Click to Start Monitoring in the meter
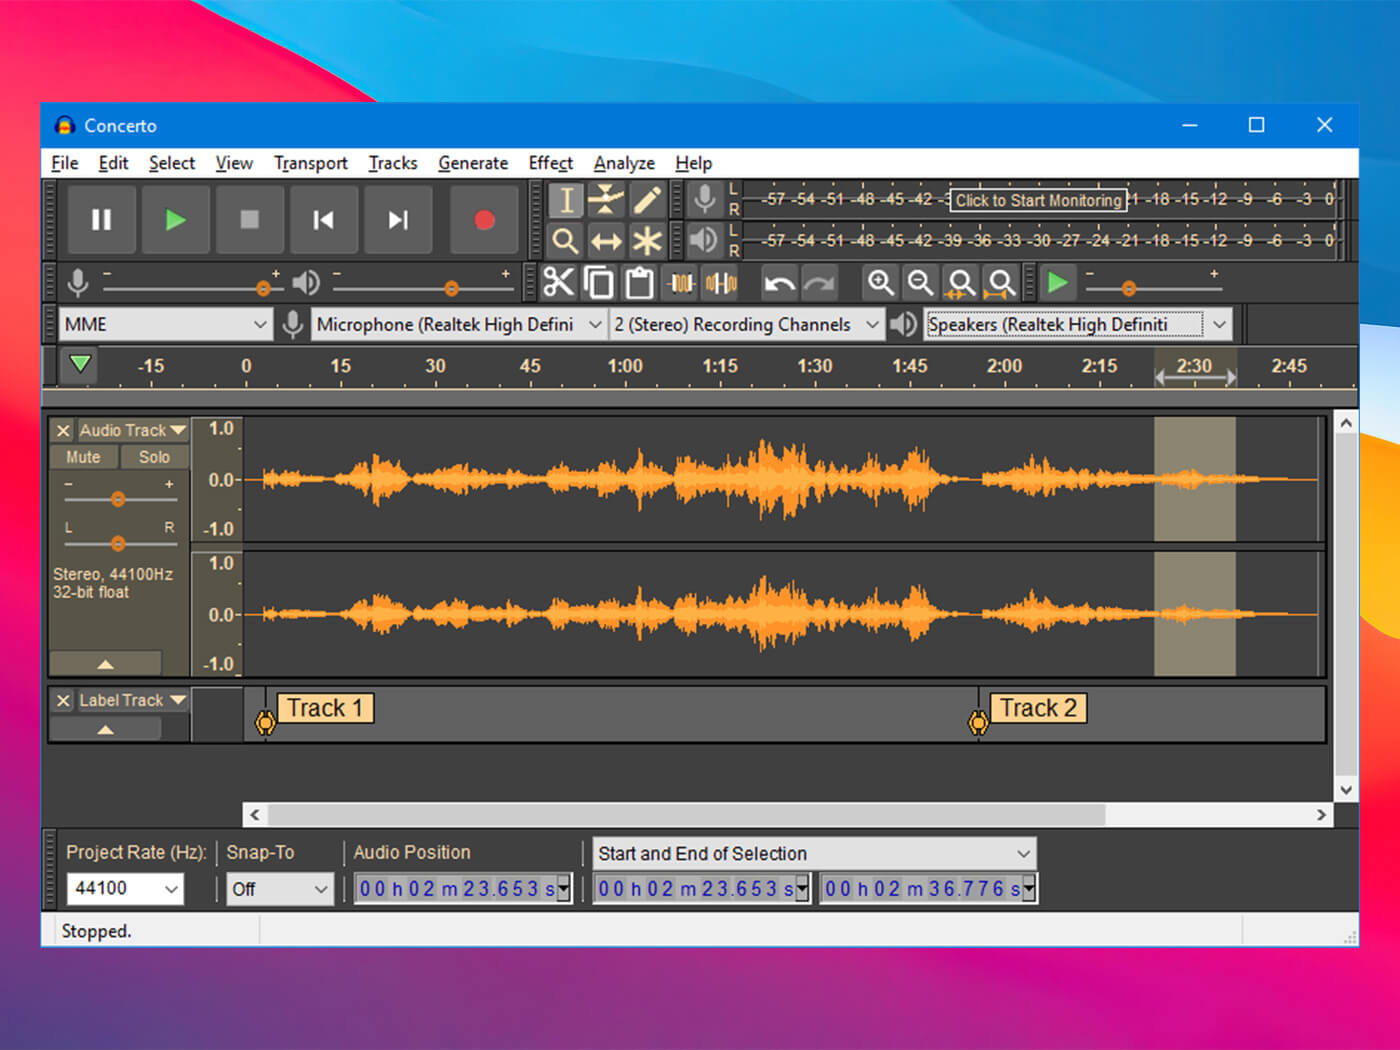 [x=1038, y=200]
